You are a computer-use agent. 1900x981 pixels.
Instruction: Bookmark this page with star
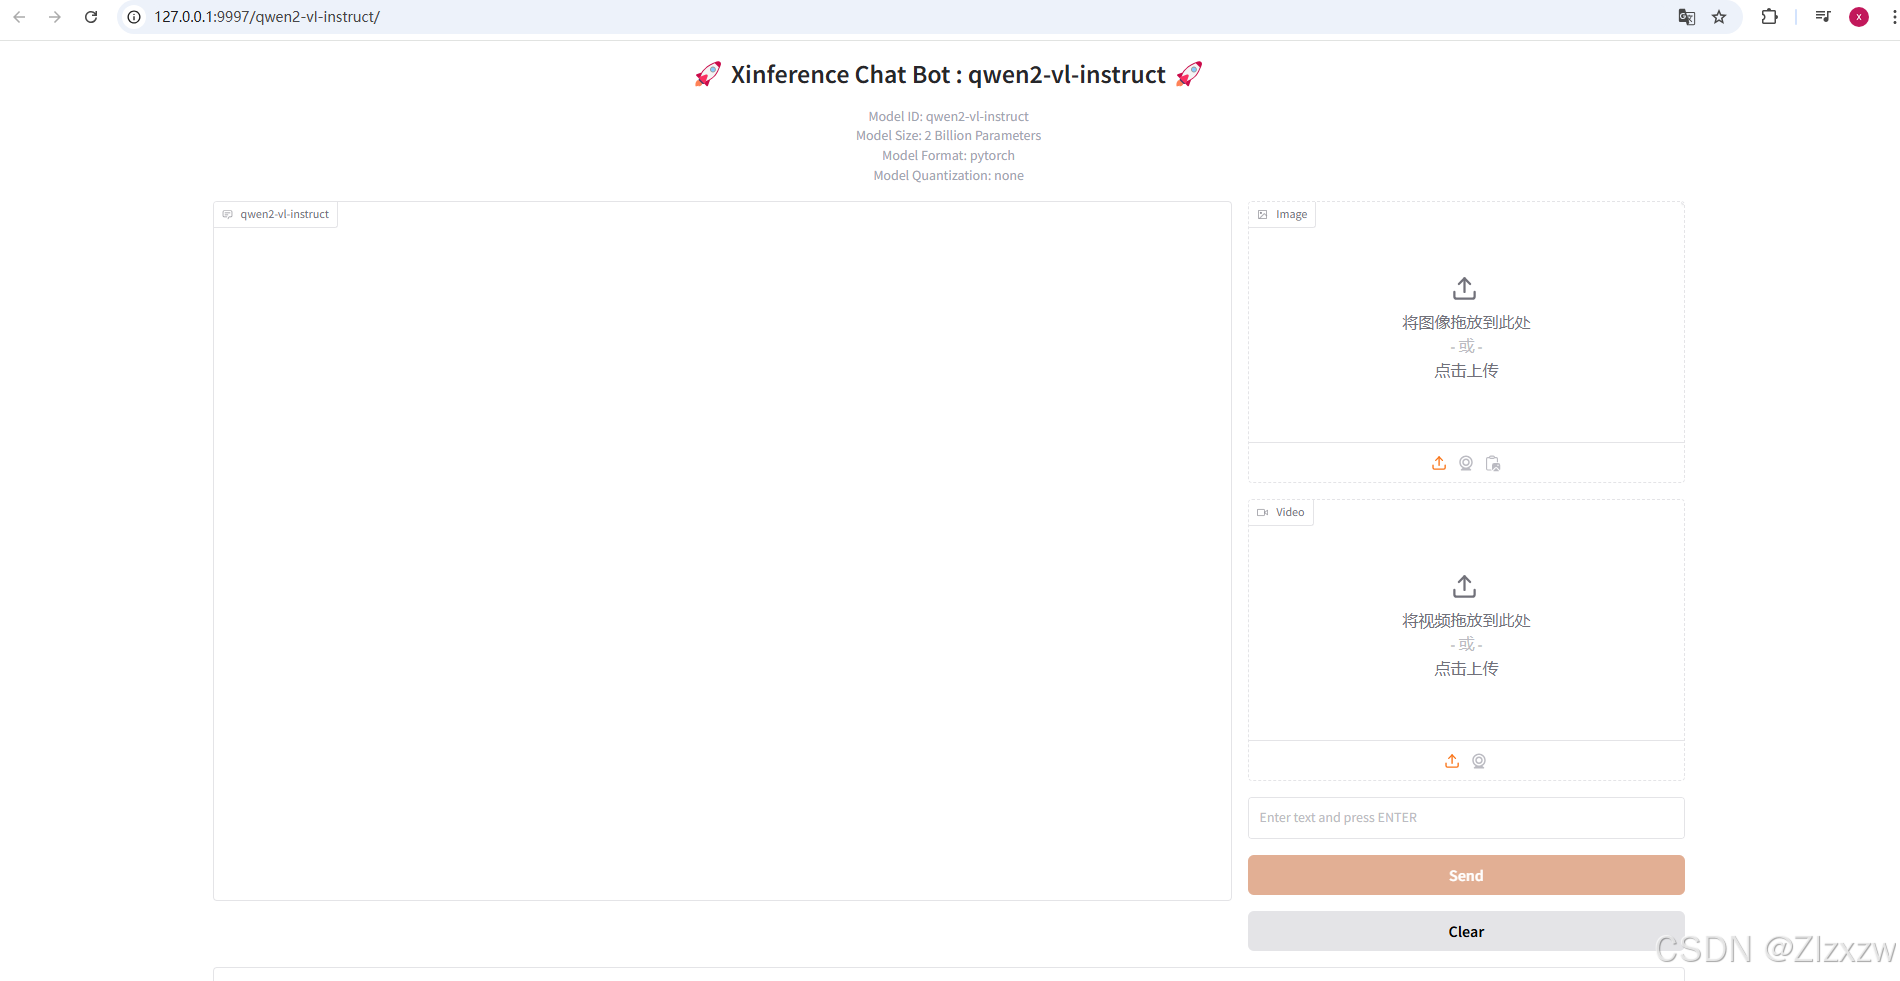tap(1719, 17)
